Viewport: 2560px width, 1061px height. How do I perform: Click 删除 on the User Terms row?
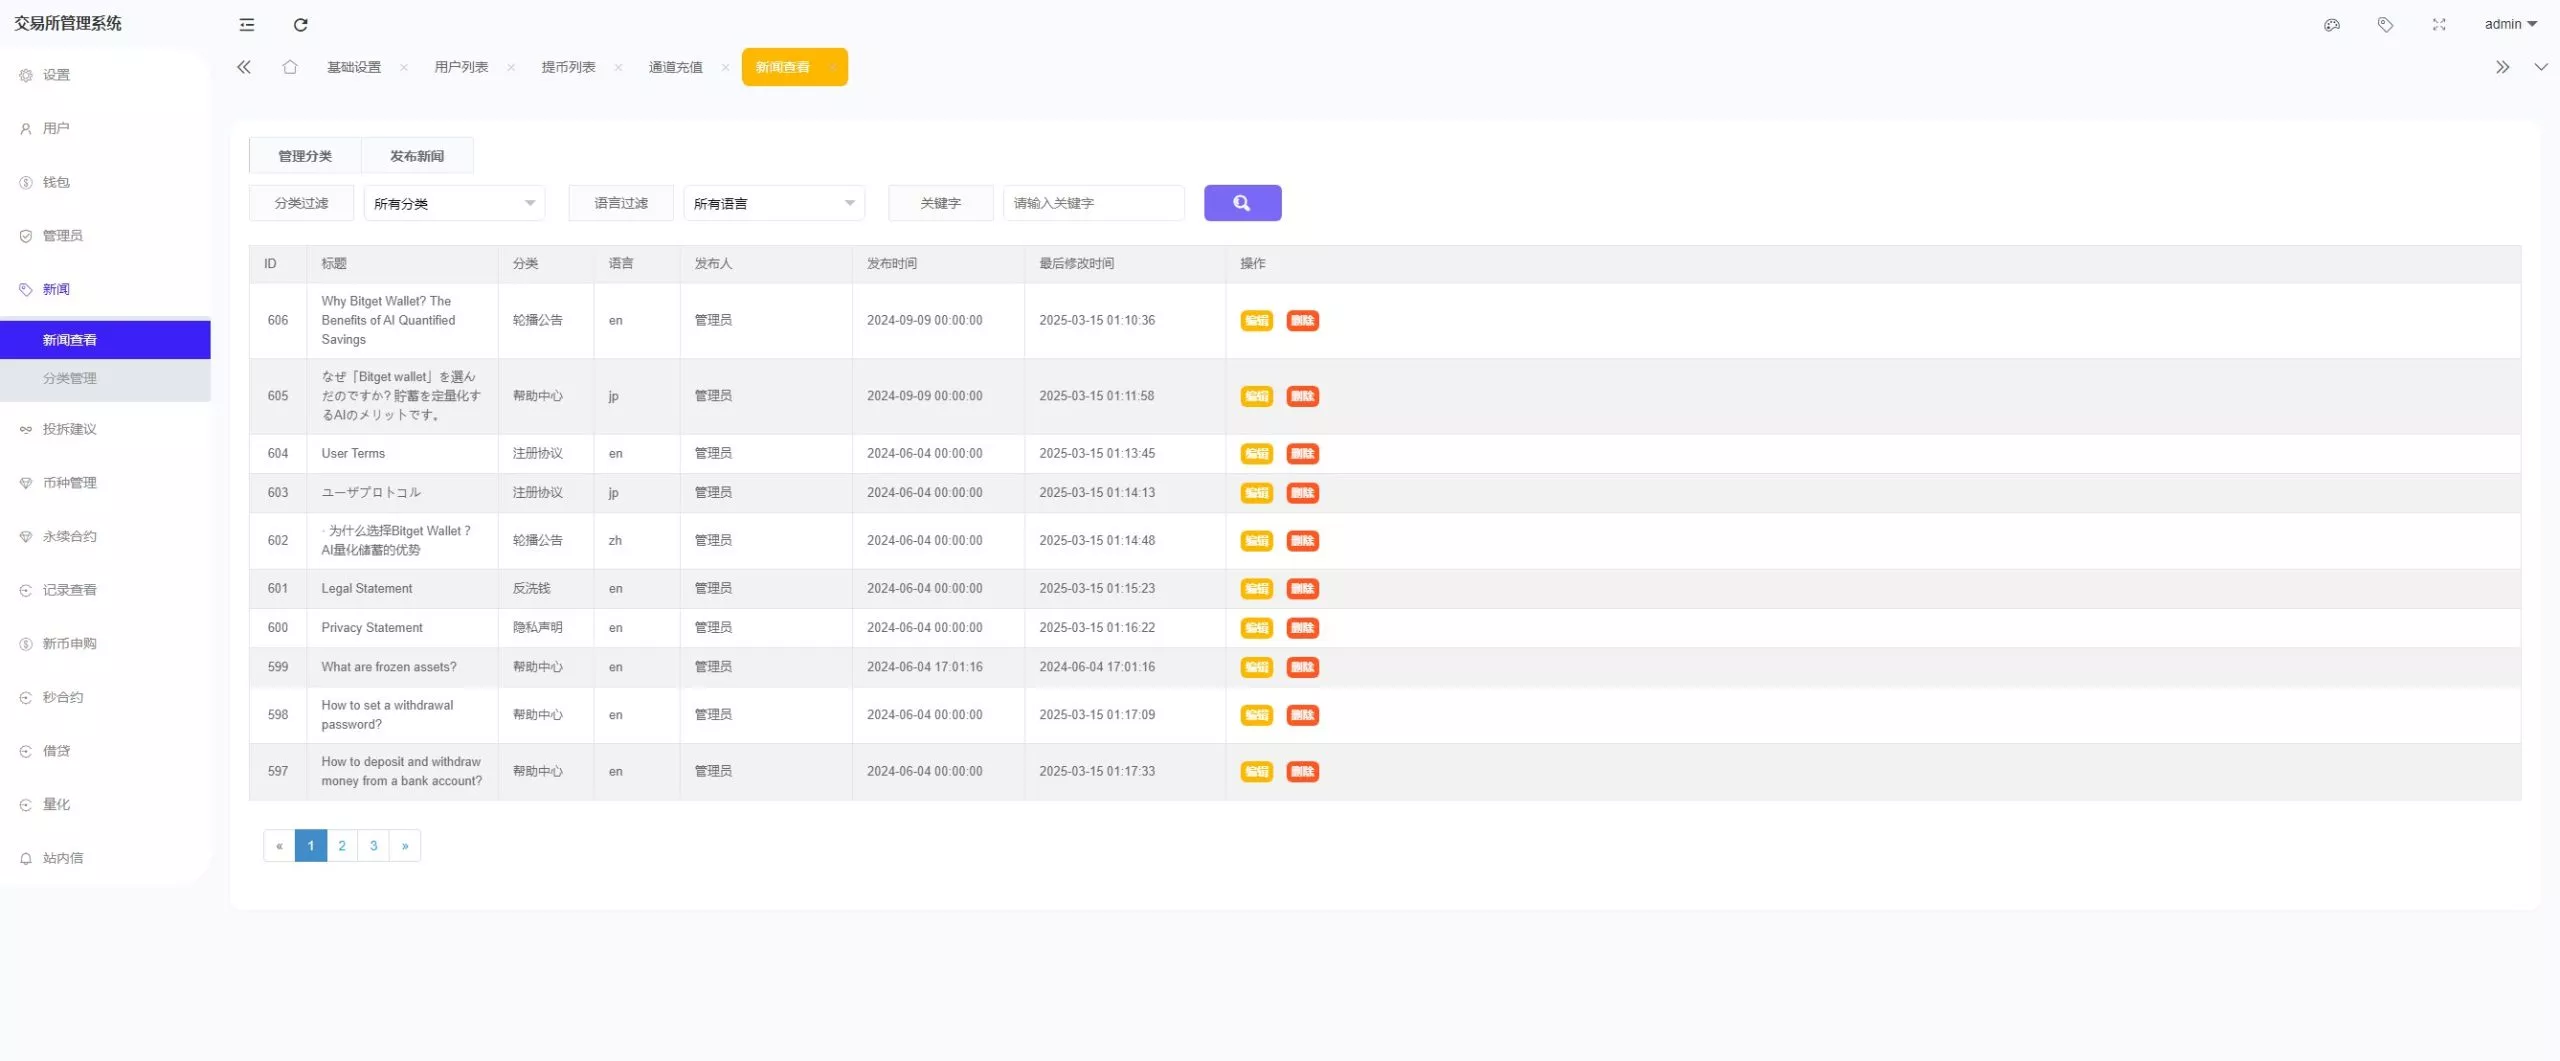pyautogui.click(x=1302, y=453)
